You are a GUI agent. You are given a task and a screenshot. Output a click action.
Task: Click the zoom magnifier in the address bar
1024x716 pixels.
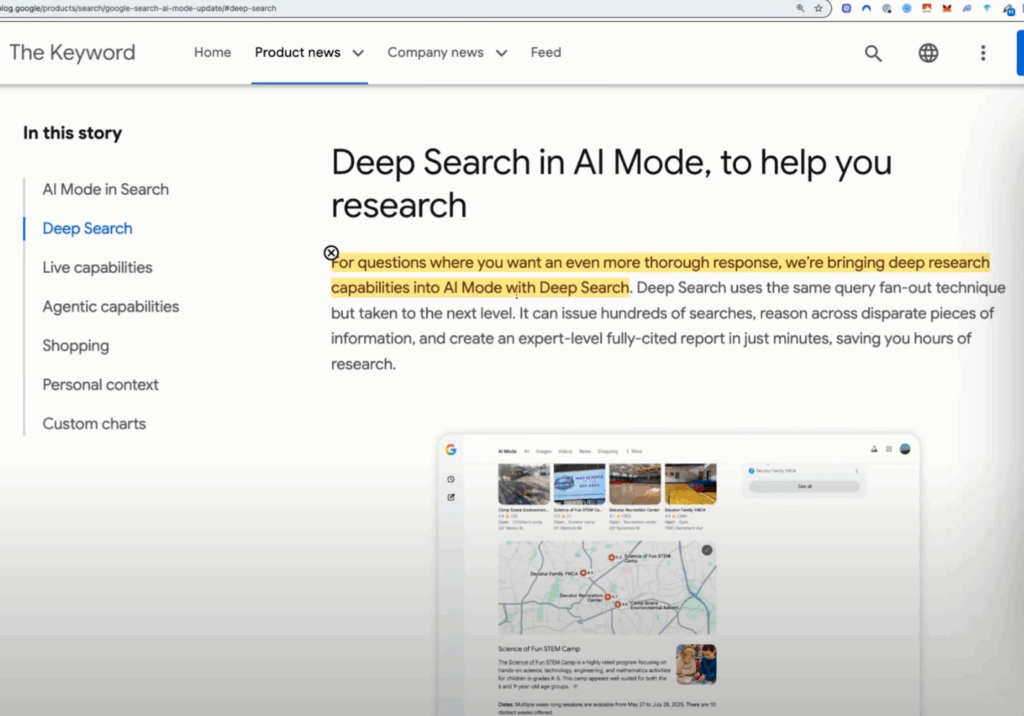[800, 8]
